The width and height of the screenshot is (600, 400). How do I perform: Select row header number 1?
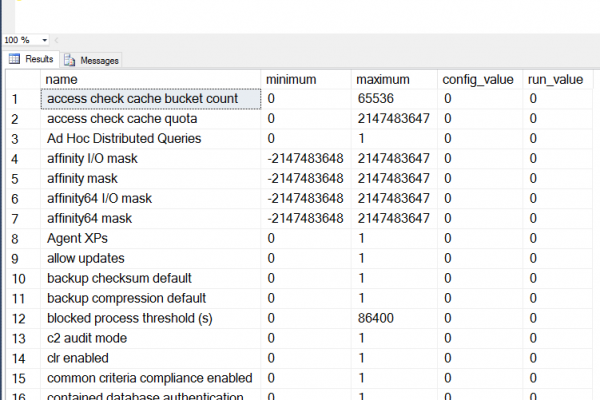(x=23, y=99)
